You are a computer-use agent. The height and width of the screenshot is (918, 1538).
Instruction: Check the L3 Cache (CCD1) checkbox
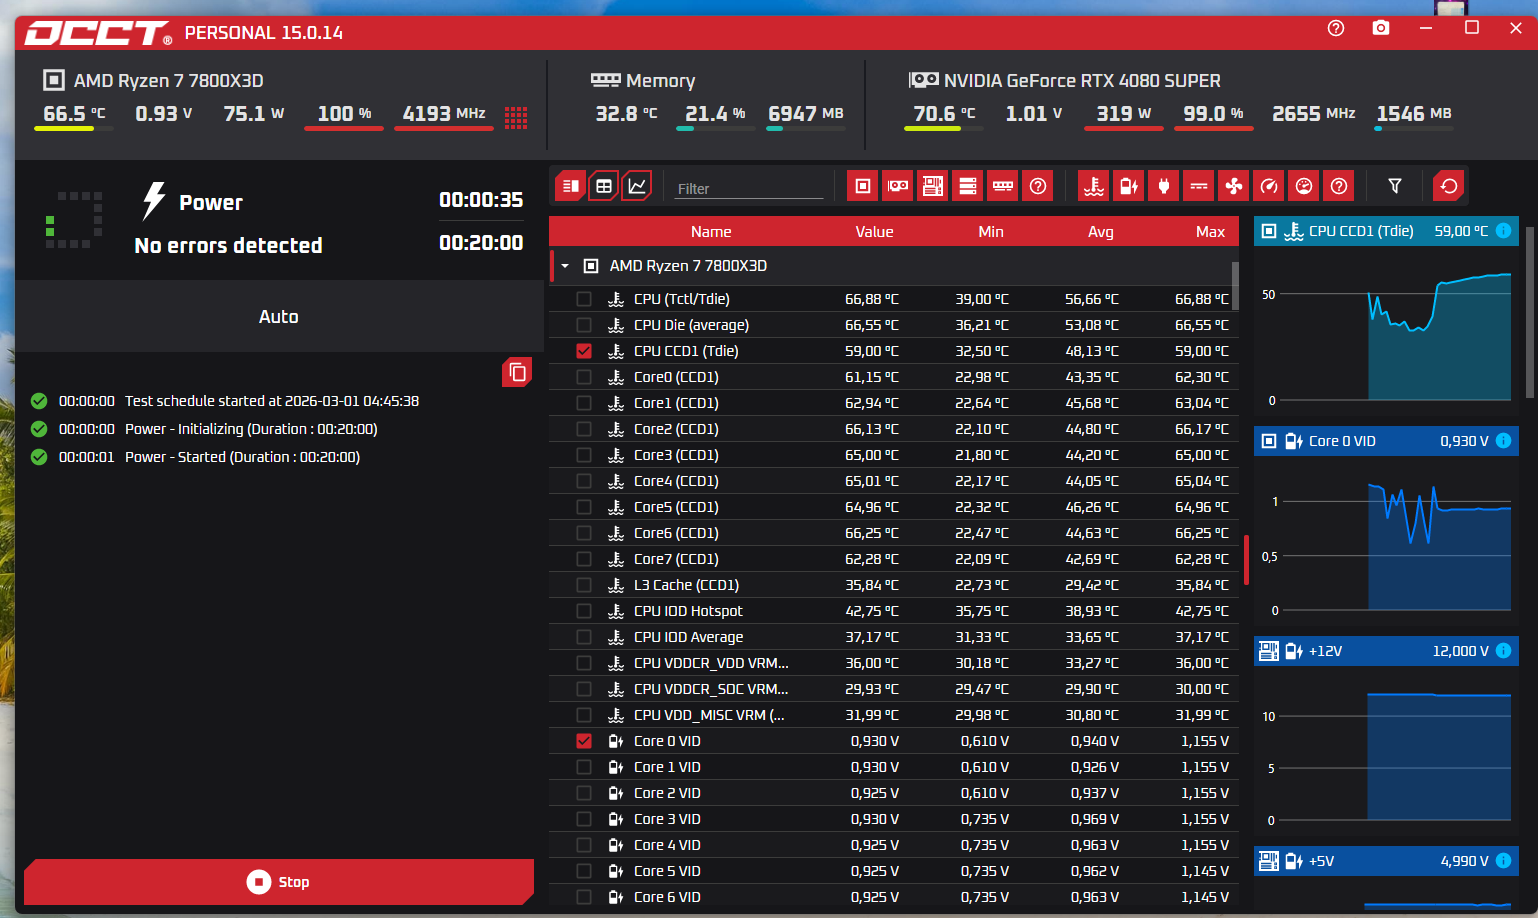coord(584,585)
